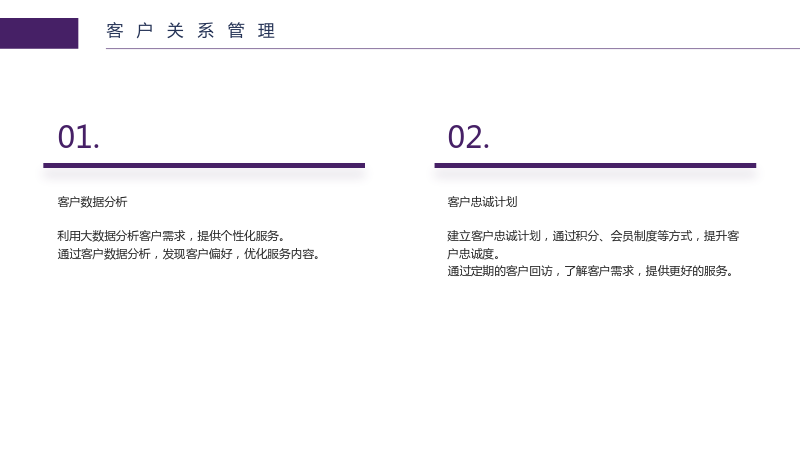The width and height of the screenshot is (800, 450).
Task: Select the purple rectangle beside the title
Action: click(39, 33)
